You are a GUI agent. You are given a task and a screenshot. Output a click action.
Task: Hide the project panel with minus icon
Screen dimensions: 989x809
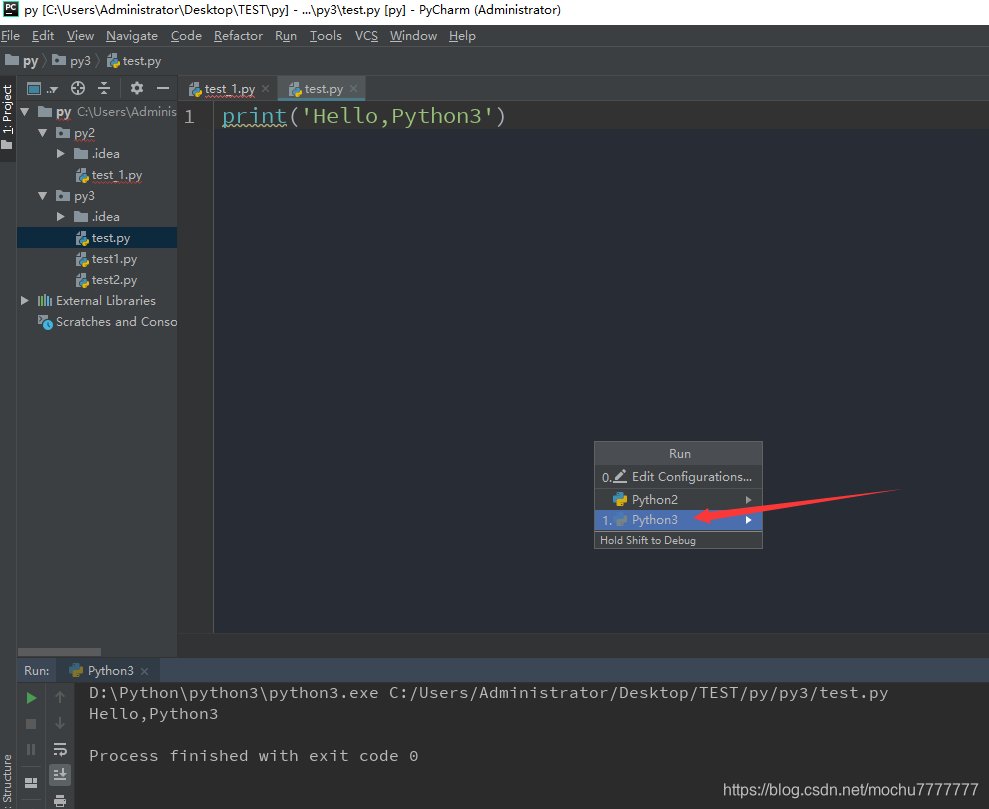click(163, 88)
